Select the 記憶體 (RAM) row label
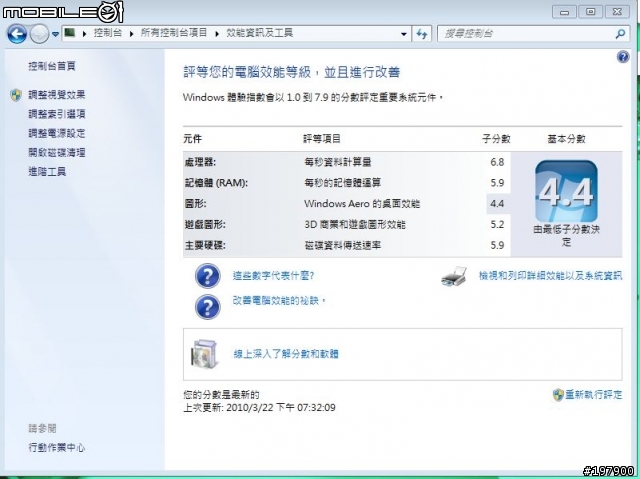The height and width of the screenshot is (479, 640). coord(216,183)
